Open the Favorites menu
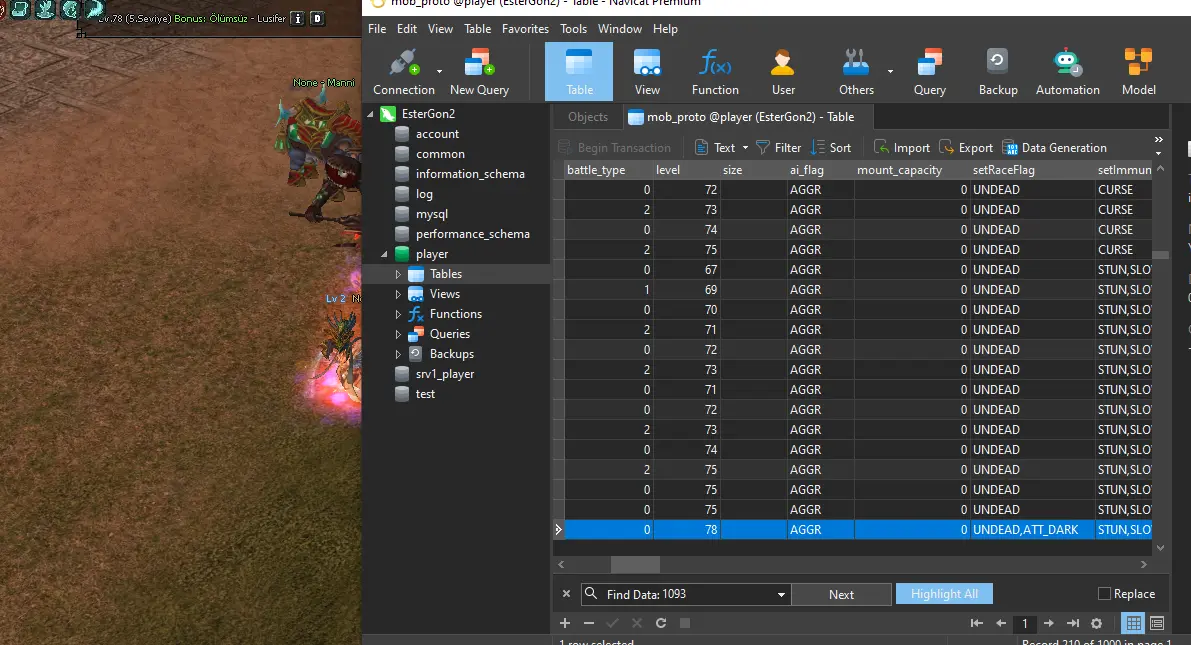This screenshot has width=1191, height=645. coord(525,29)
